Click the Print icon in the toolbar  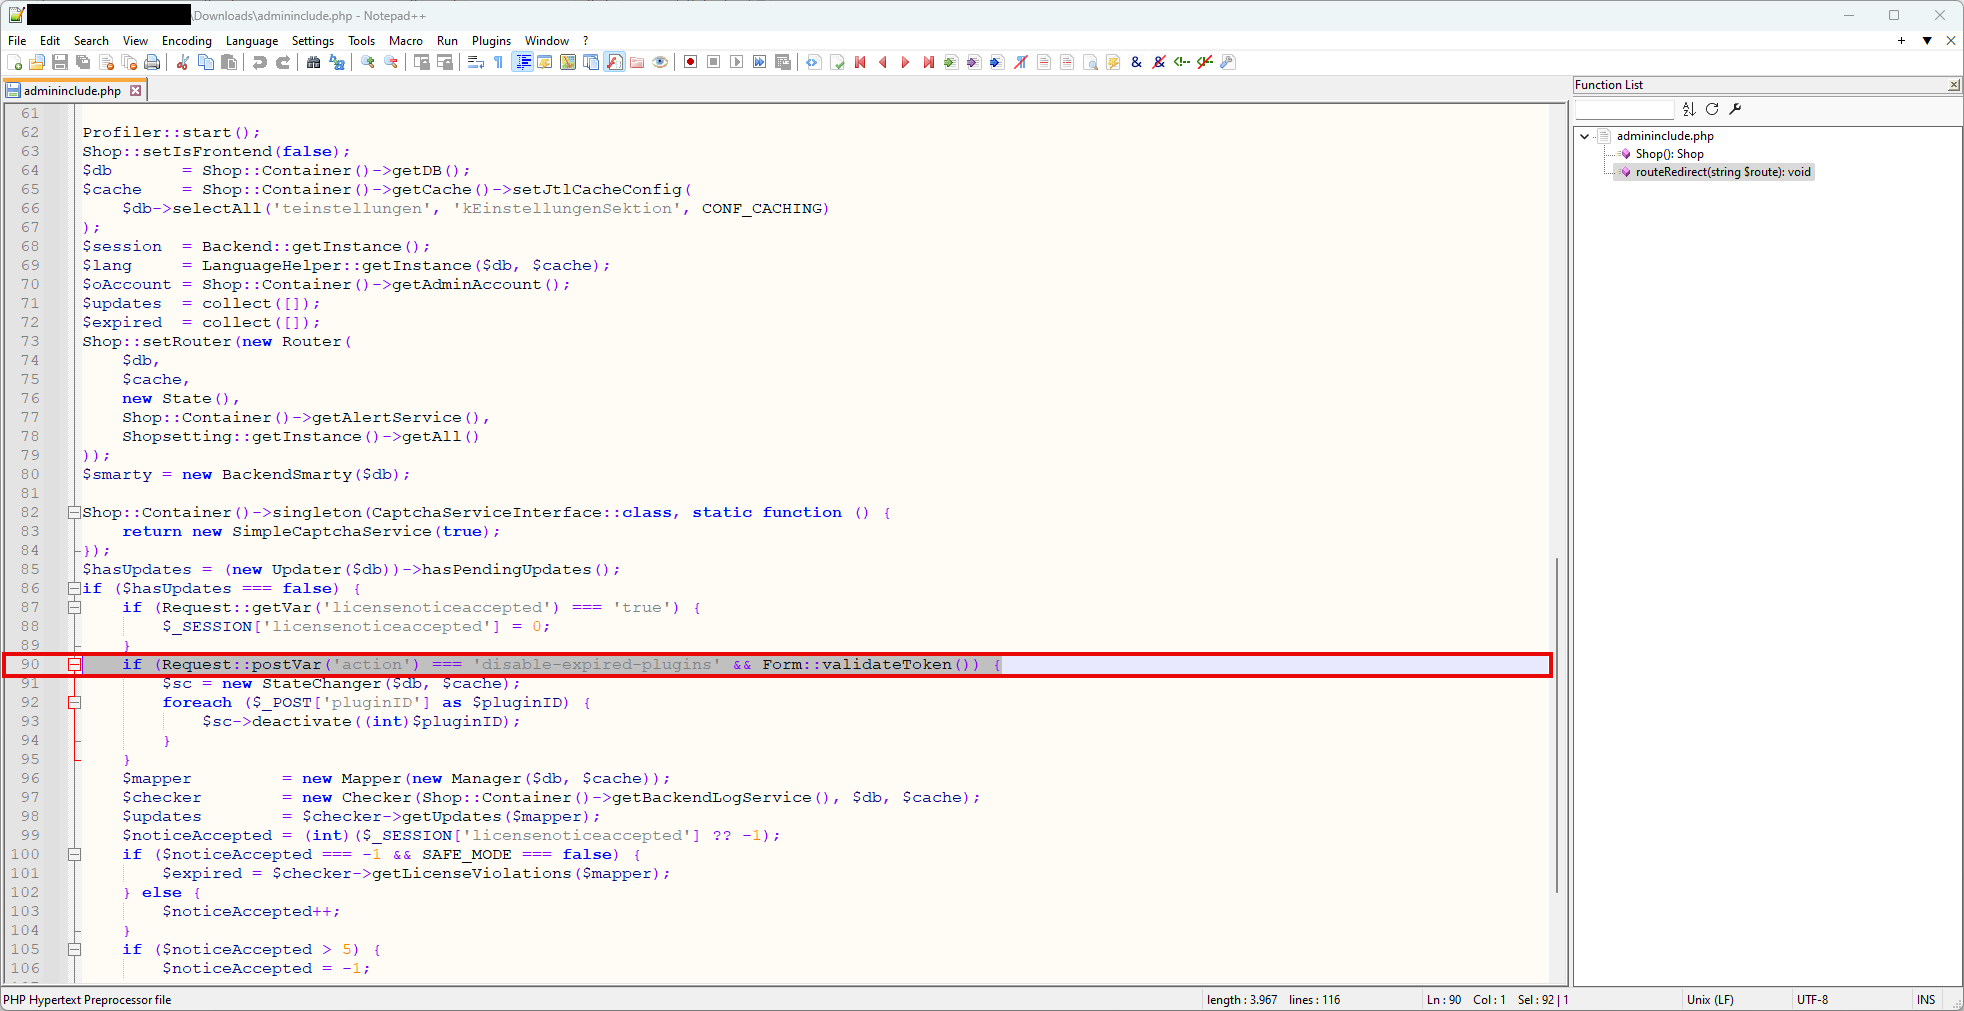pos(152,62)
